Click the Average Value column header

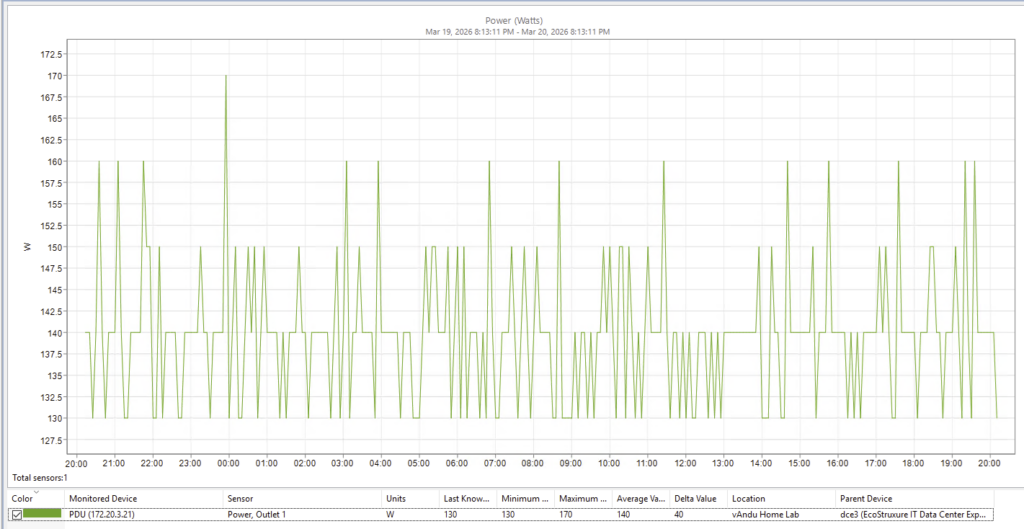[x=640, y=498]
